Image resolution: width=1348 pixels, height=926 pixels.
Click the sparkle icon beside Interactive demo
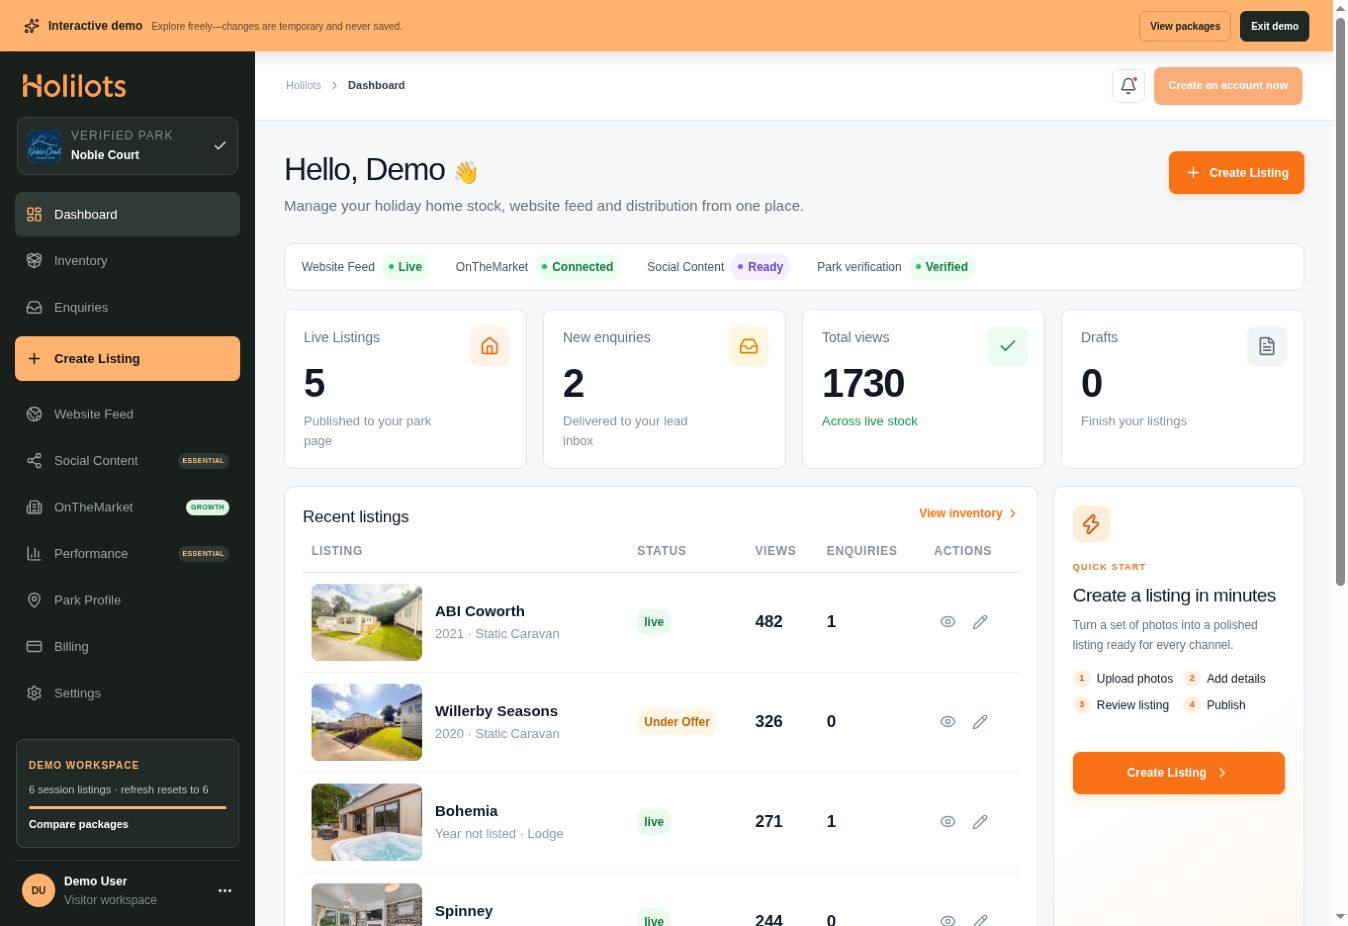[x=32, y=26]
